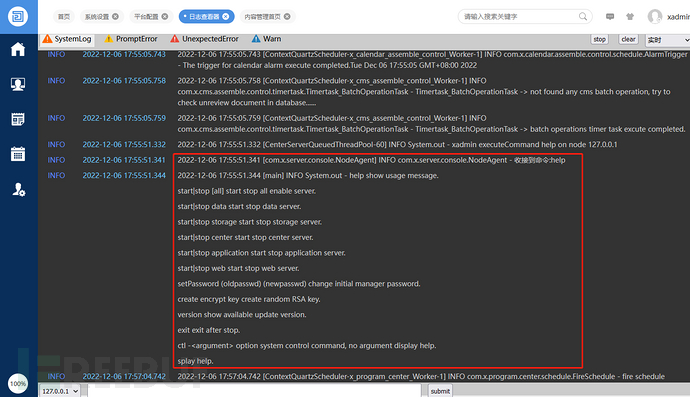Click INFO label of the 17:55:51.332 row
This screenshot has width=690, height=397.
point(56,144)
